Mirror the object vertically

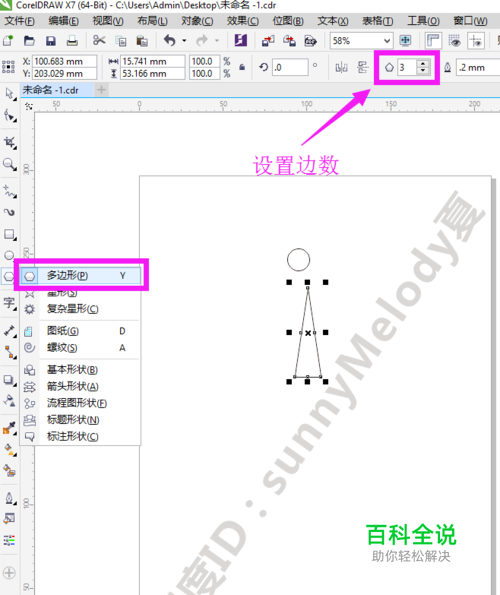(x=363, y=68)
